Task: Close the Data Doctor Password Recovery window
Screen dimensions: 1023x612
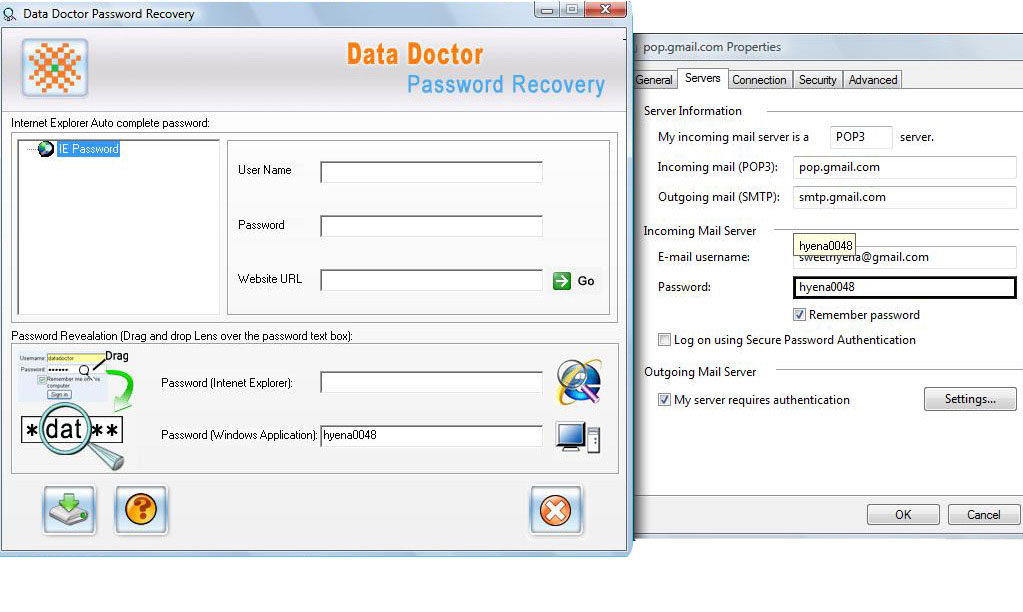Action: tap(605, 9)
